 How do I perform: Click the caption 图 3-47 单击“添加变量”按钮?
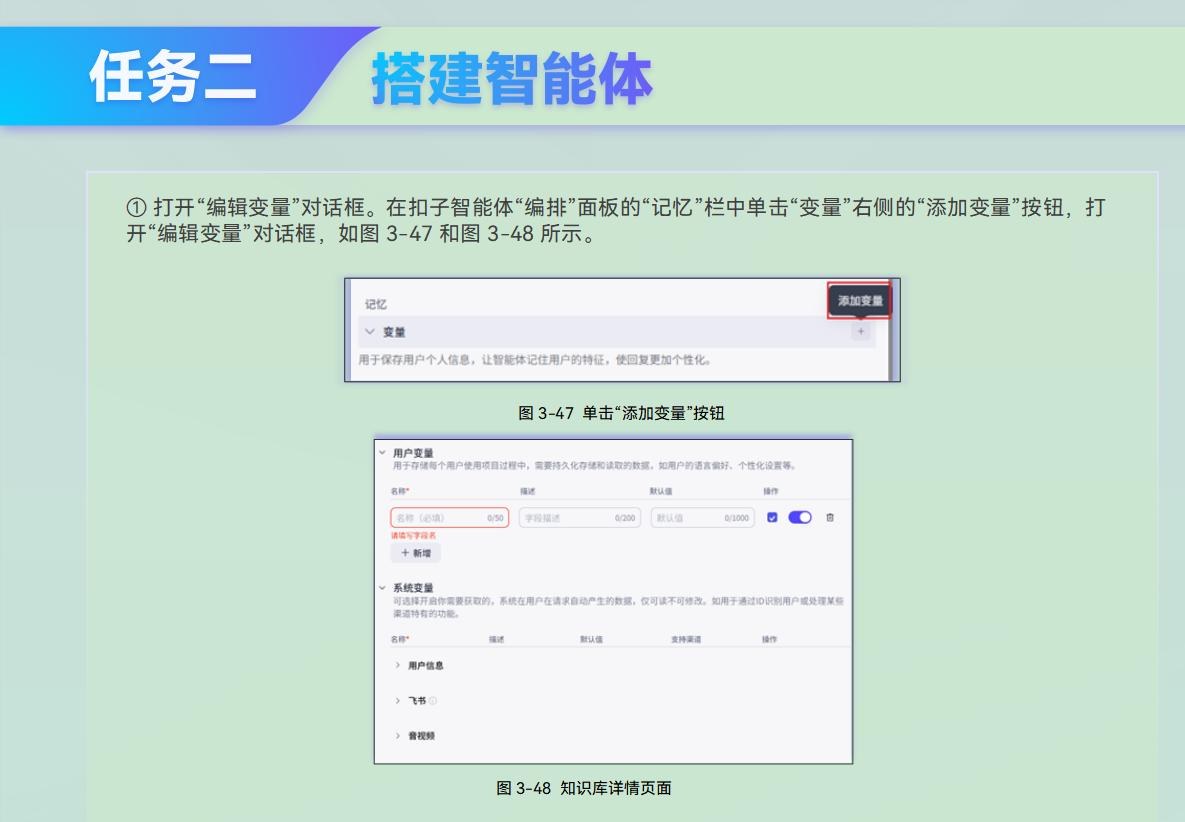click(x=621, y=413)
